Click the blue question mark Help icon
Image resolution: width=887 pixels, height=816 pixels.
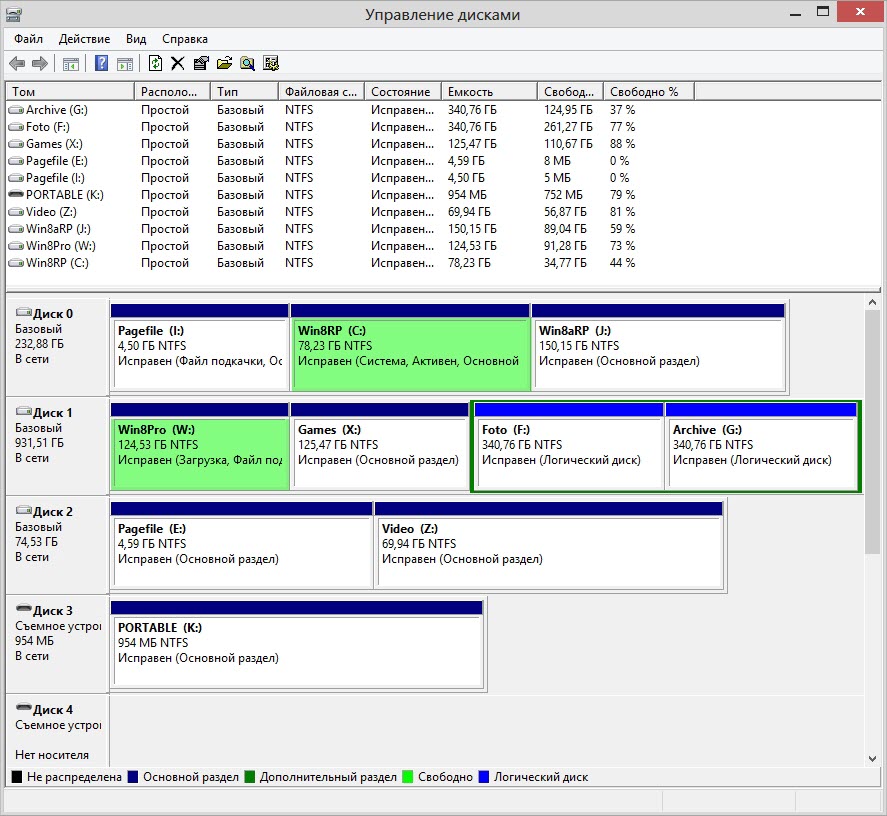tap(101, 64)
